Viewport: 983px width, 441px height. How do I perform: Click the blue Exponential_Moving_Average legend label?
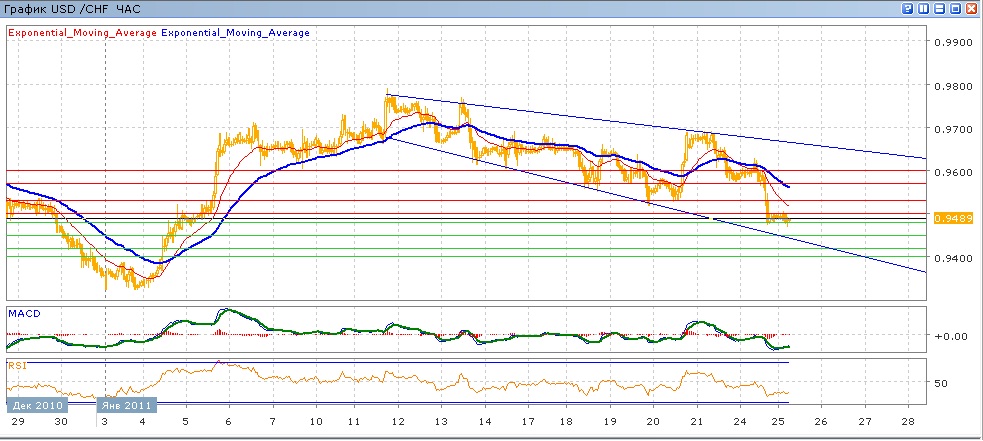click(235, 33)
